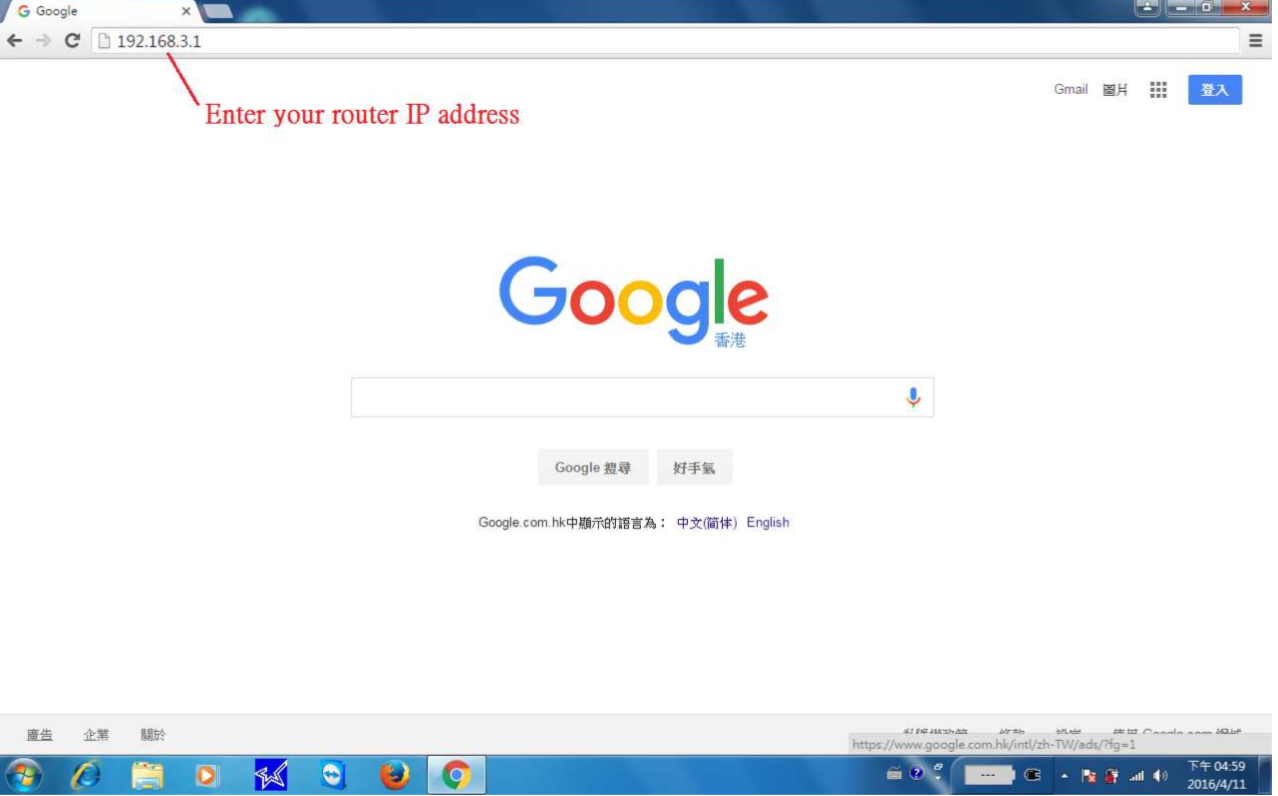Launch Internet Explorer from the taskbar
This screenshot has width=1278, height=796.
(86, 775)
